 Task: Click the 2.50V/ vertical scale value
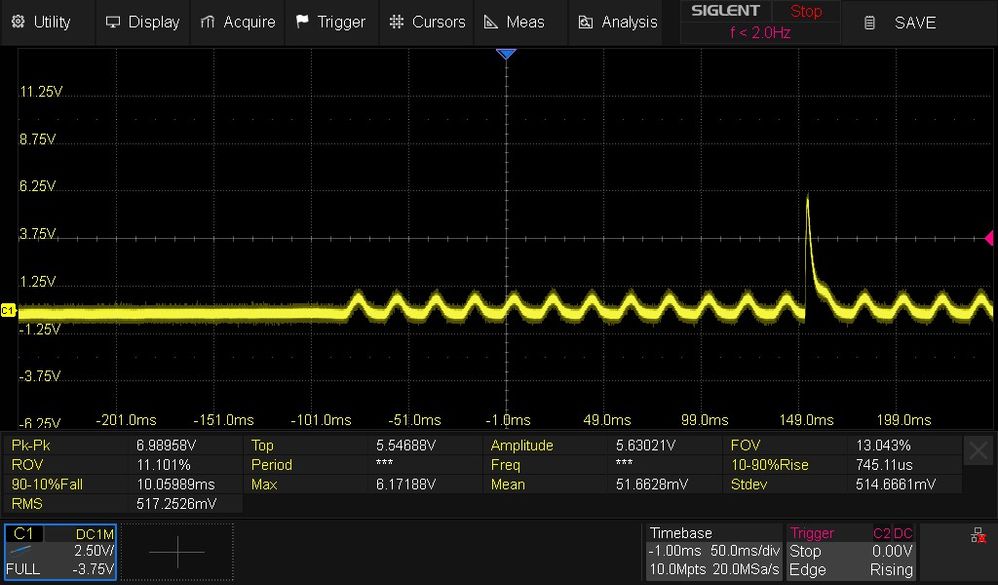[x=94, y=551]
